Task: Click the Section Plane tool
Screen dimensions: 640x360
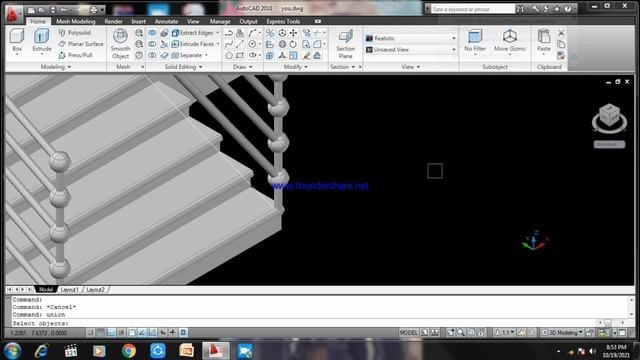Action: click(x=345, y=44)
